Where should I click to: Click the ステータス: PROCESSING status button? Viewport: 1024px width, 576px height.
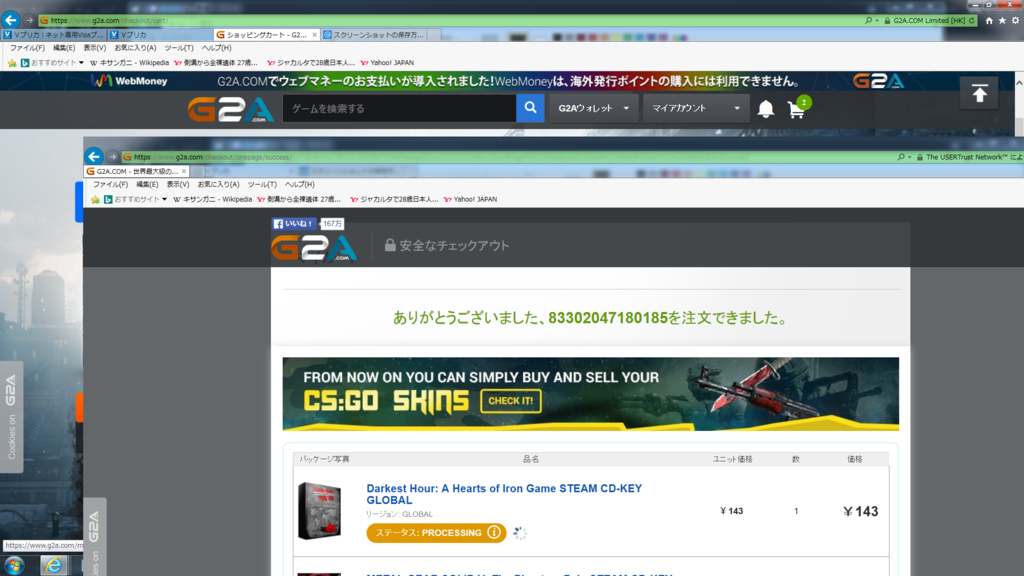pyautogui.click(x=436, y=533)
